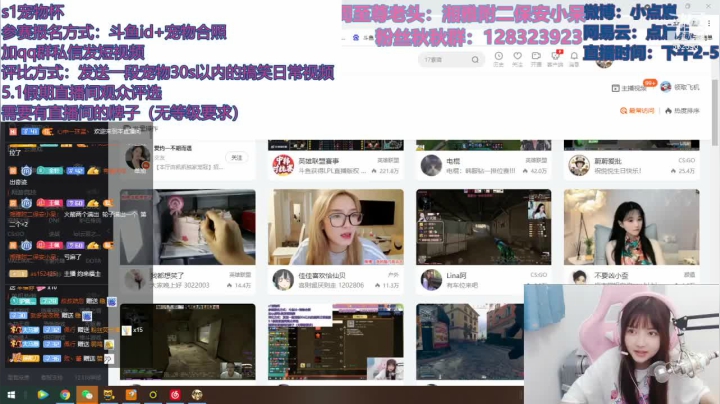
Task: Open the 客户端 icon with red badge
Action: [x=555, y=56]
